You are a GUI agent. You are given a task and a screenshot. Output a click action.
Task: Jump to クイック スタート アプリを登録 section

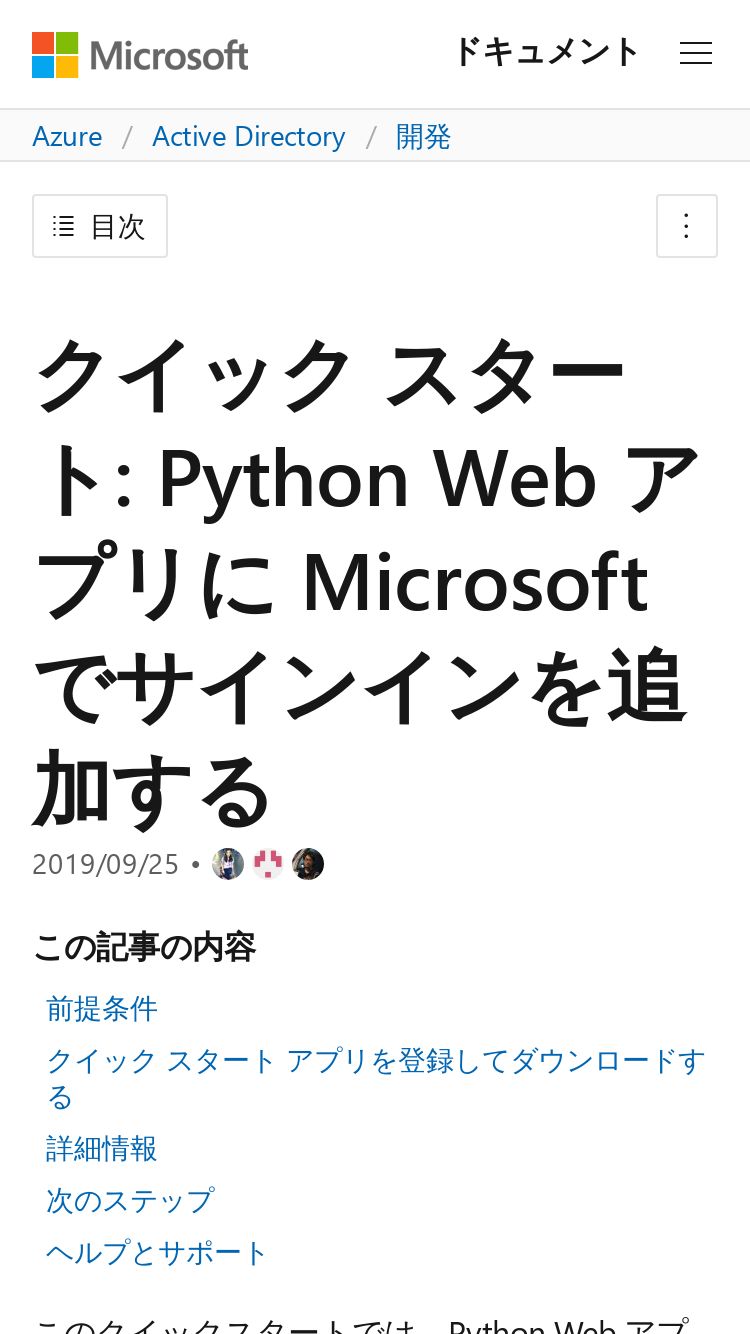tap(376, 1079)
